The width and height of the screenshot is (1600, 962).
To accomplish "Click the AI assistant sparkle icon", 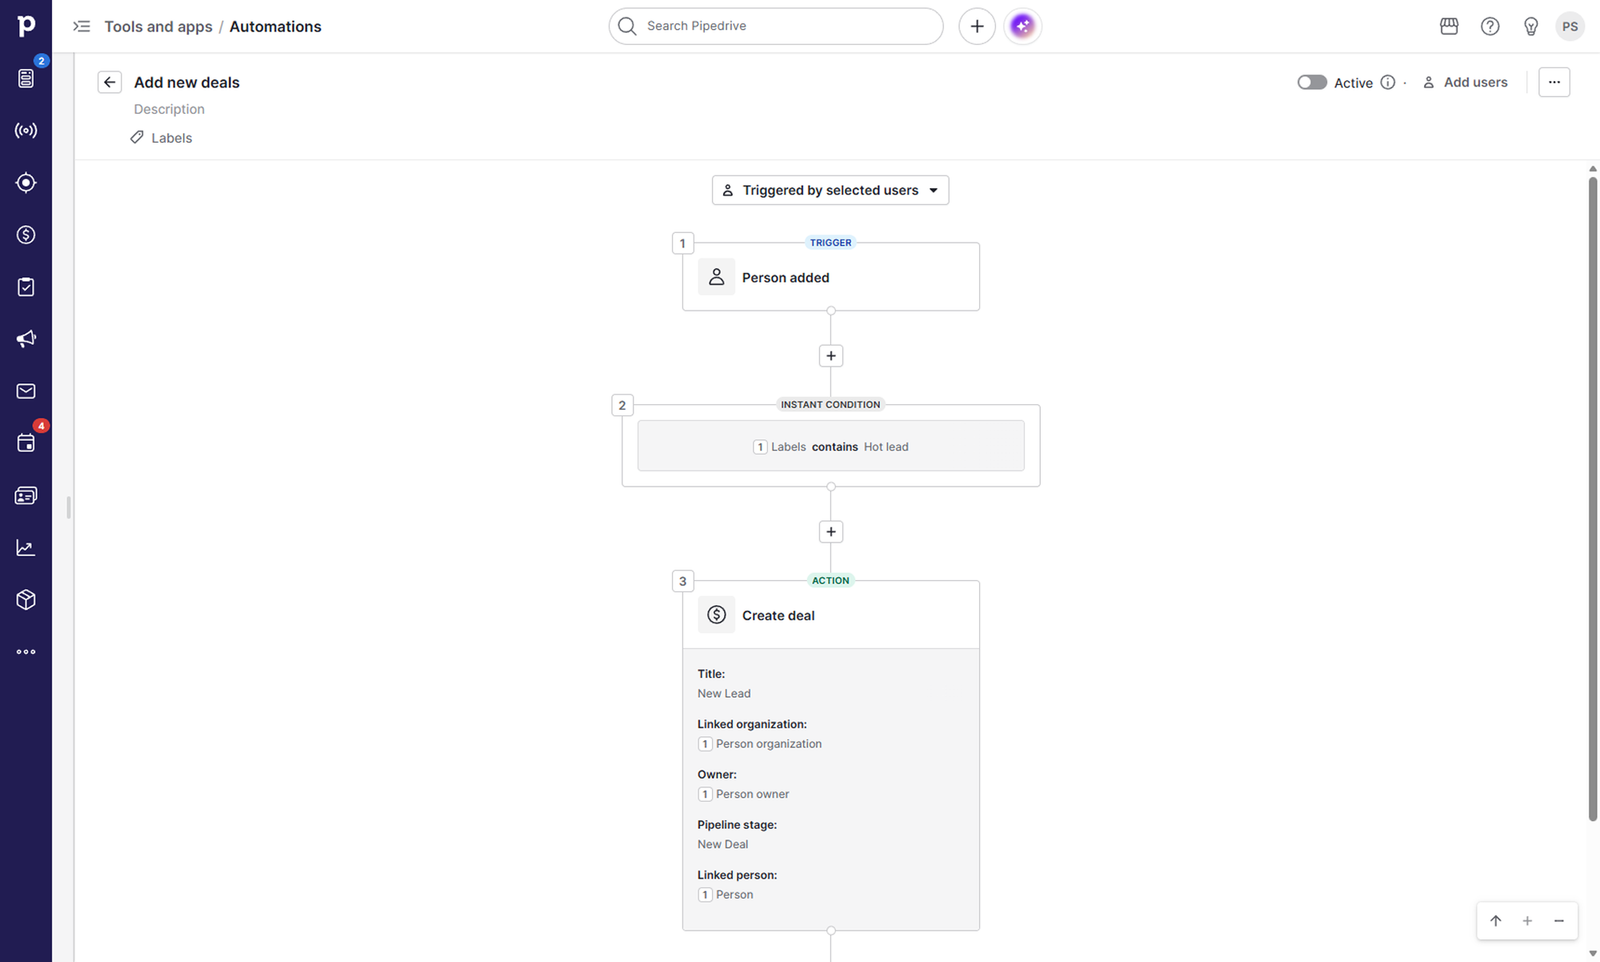I will [1022, 26].
